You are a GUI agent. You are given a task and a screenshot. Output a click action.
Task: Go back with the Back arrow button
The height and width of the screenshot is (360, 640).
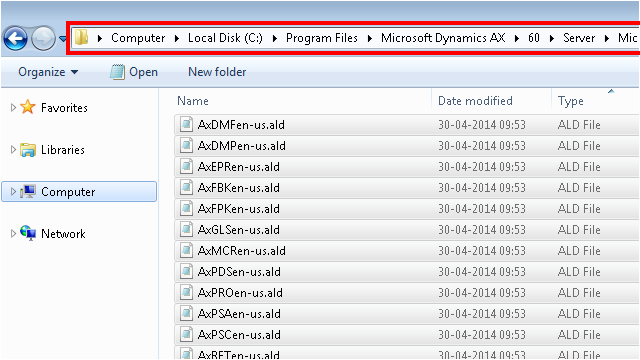pos(16,39)
